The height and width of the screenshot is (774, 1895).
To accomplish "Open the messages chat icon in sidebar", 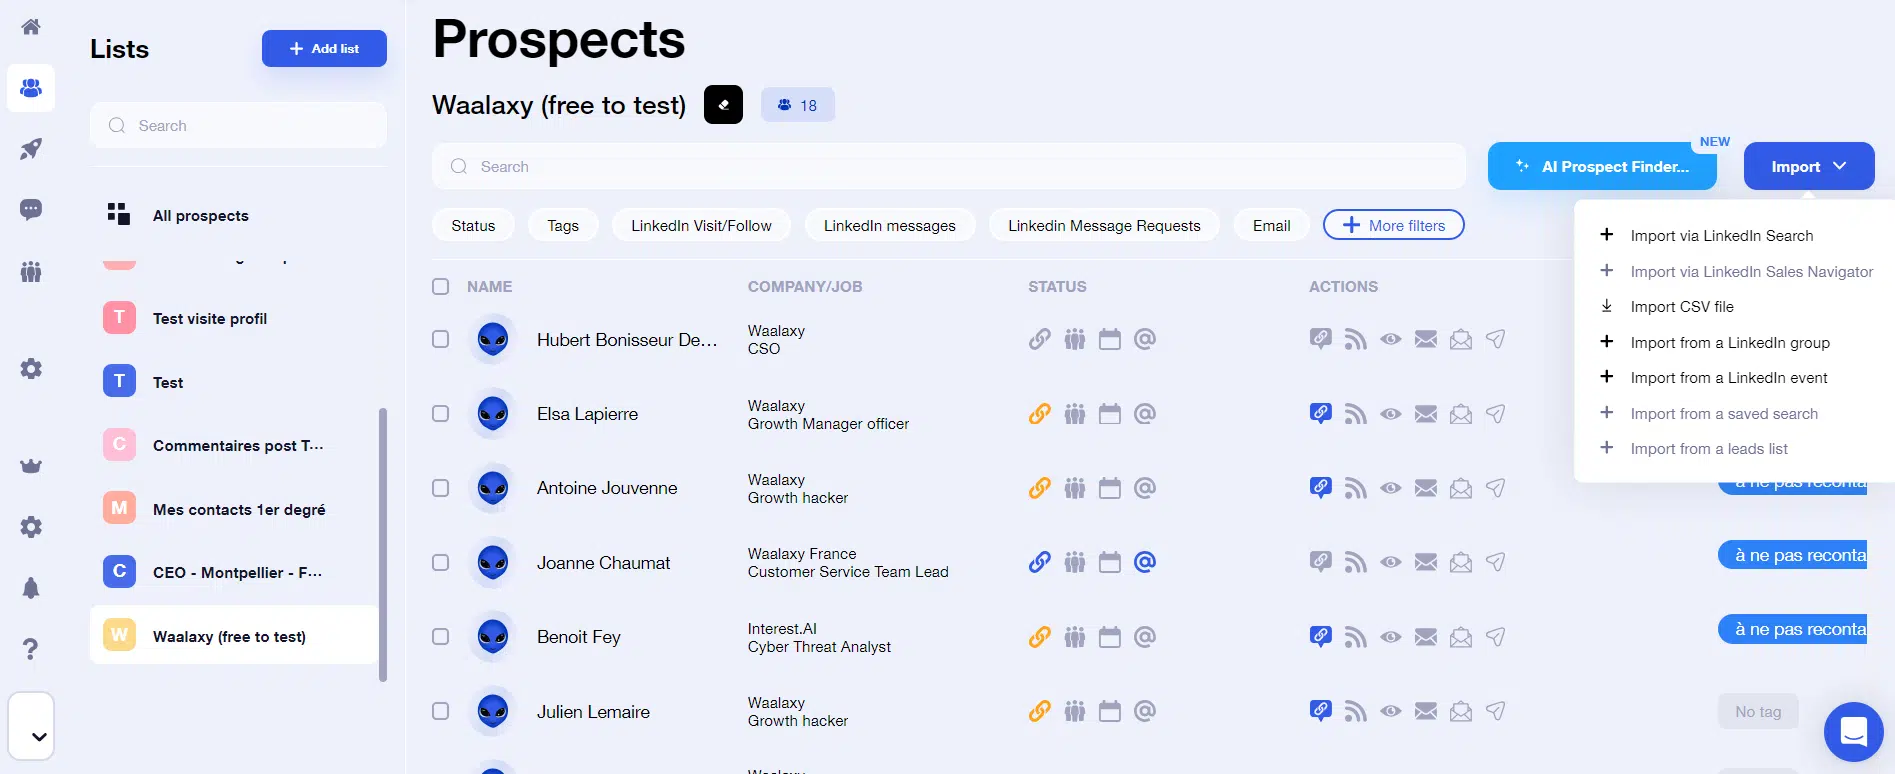I will tap(31, 209).
